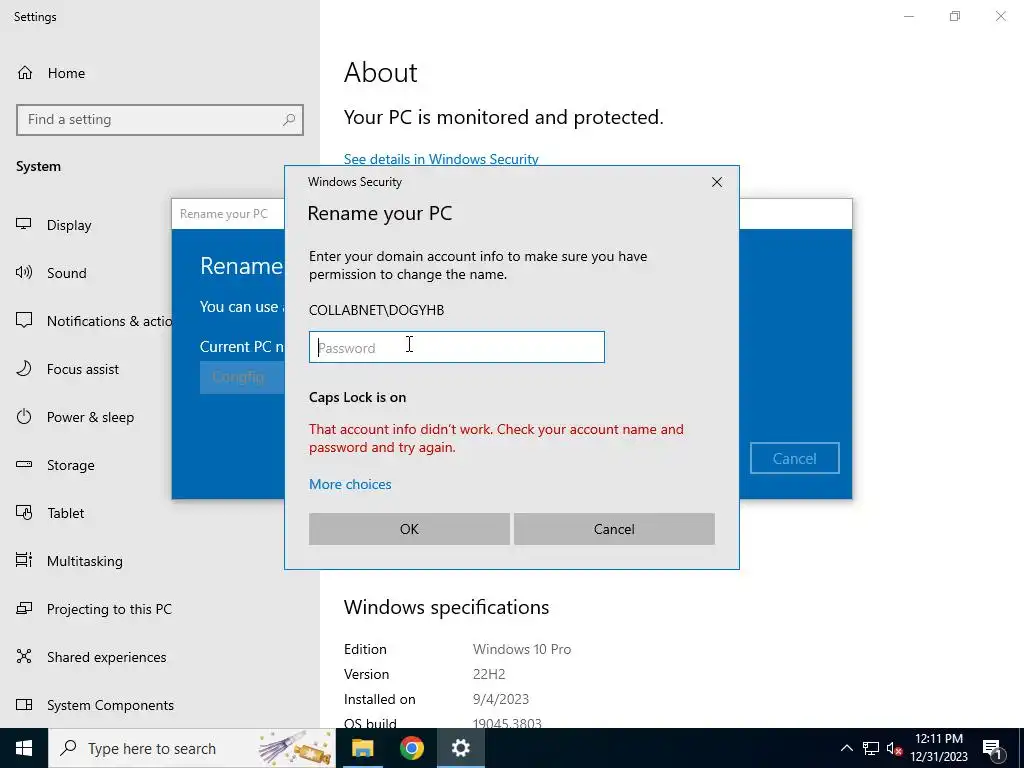Viewport: 1024px width, 768px height.
Task: Click the Home house icon in Settings
Action: pyautogui.click(x=25, y=73)
